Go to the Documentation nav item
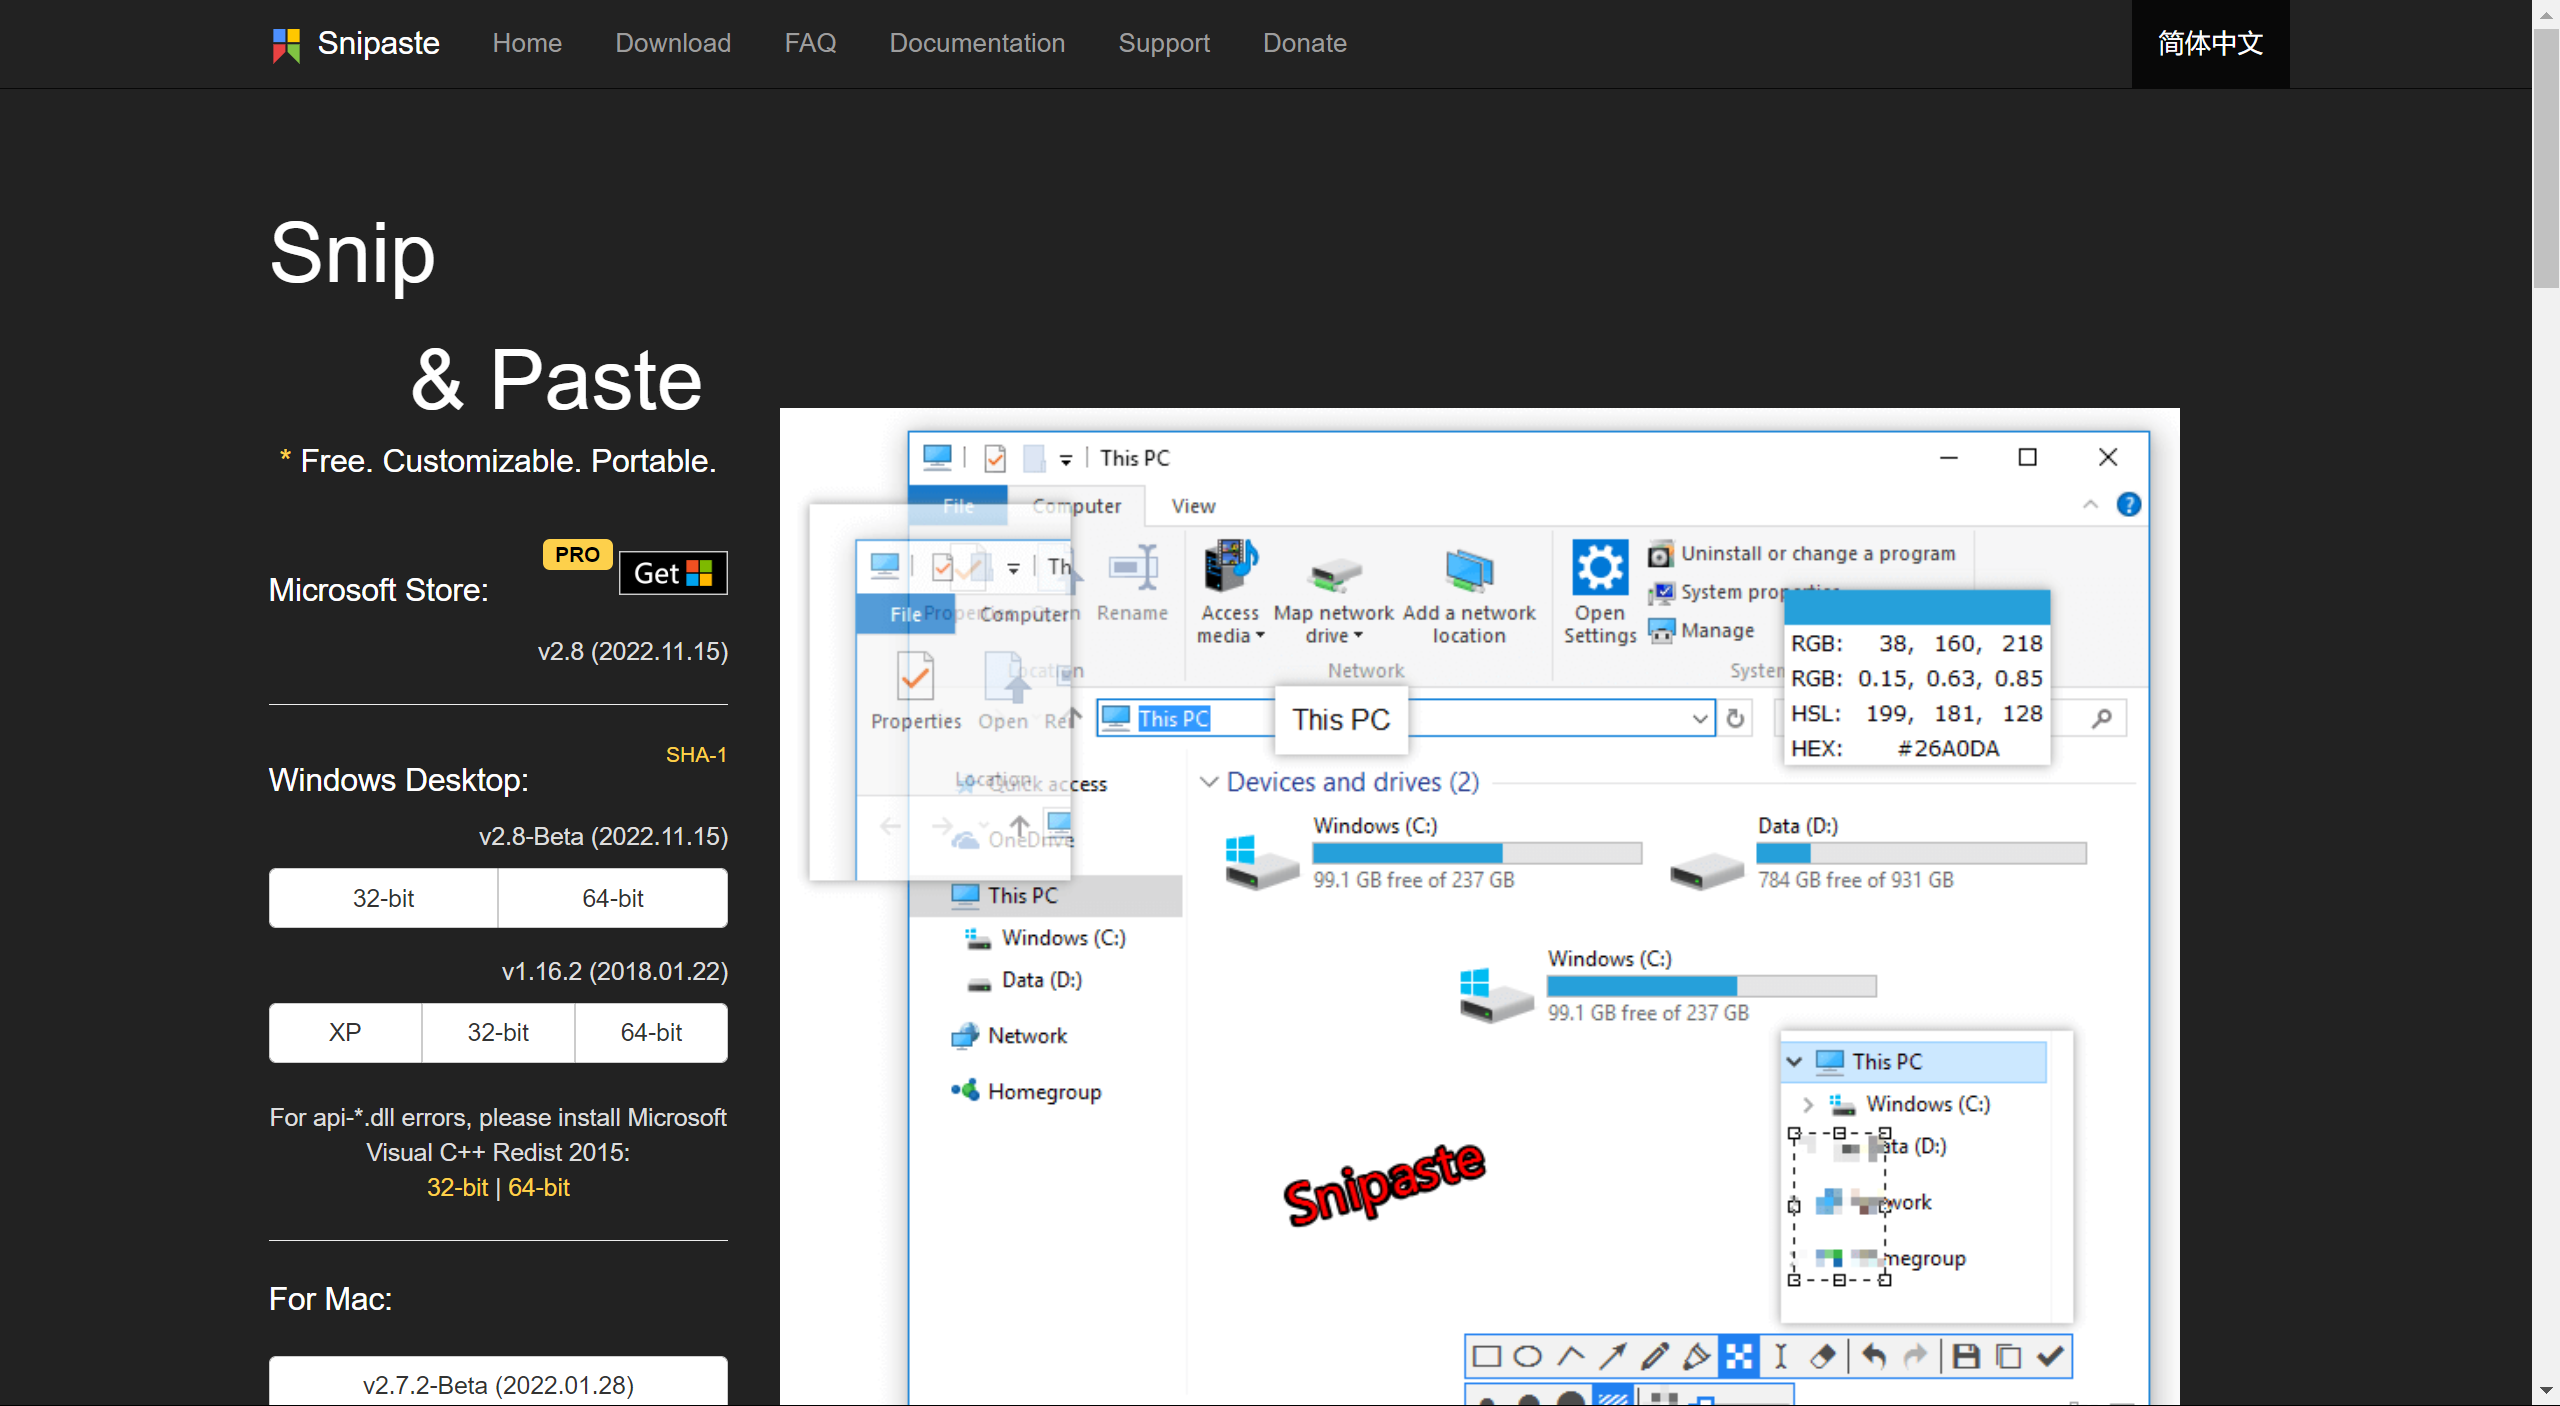Viewport: 2560px width, 1406px height. tap(977, 43)
